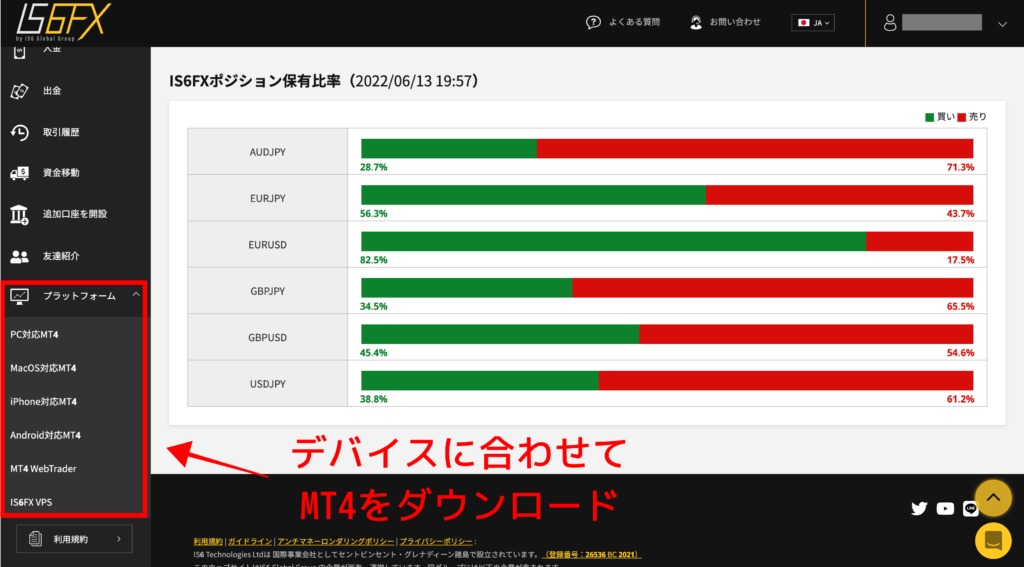The image size is (1024, 567).
Task: Click the 利用規約 document icon
Action: [37, 539]
